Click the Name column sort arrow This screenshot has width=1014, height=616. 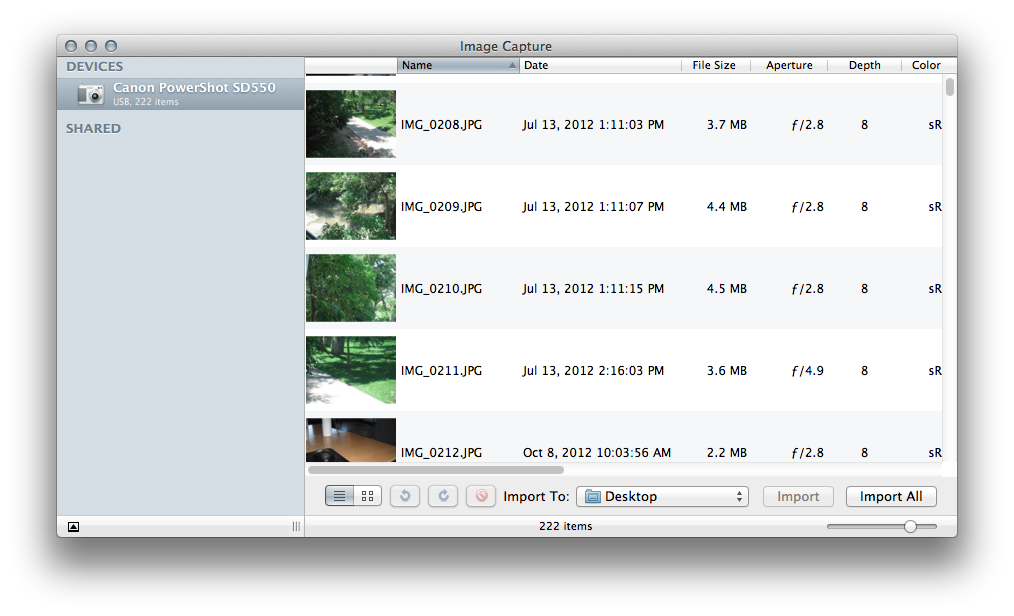point(512,65)
